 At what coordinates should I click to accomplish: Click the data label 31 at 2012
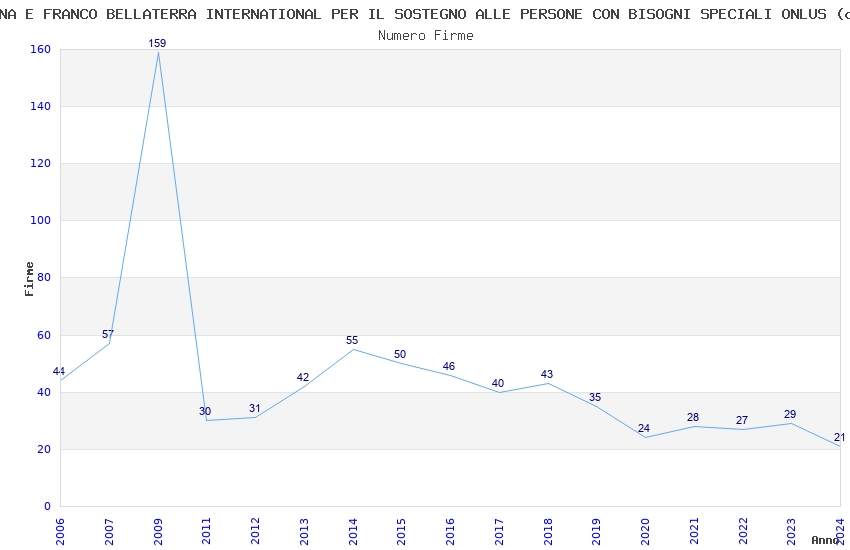pyautogui.click(x=255, y=409)
